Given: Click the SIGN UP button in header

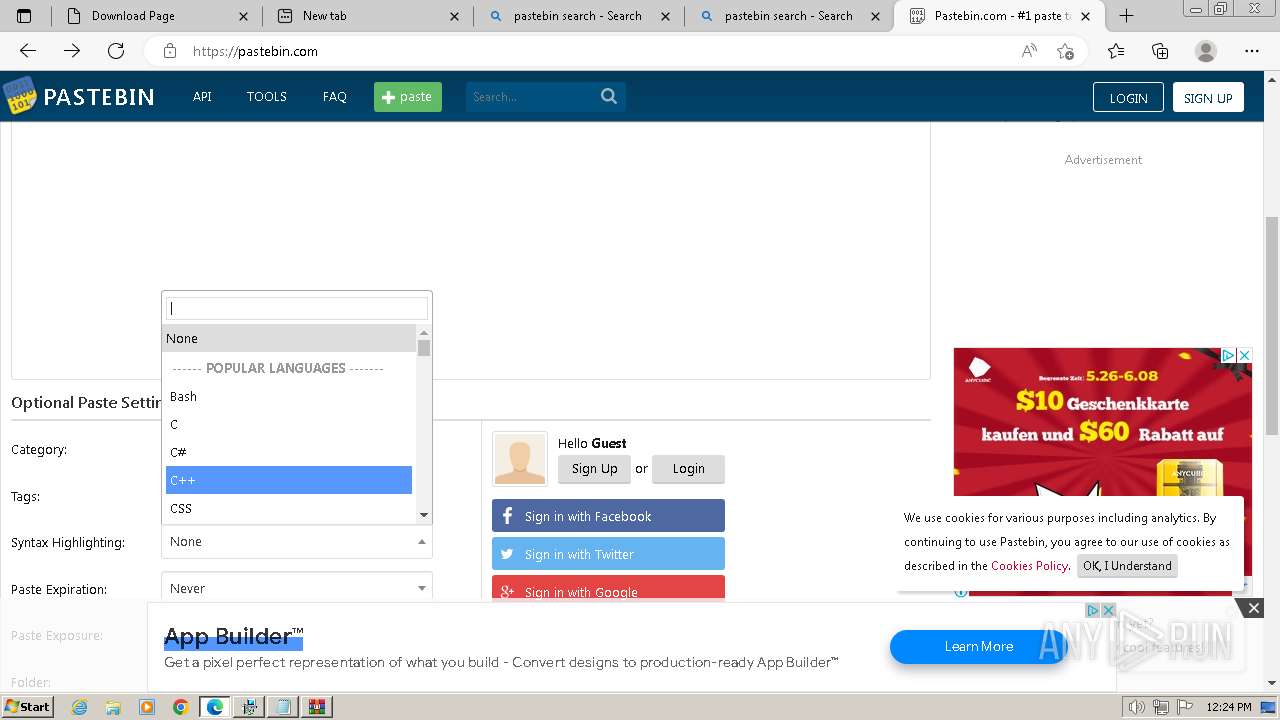Looking at the screenshot, I should click(x=1208, y=97).
